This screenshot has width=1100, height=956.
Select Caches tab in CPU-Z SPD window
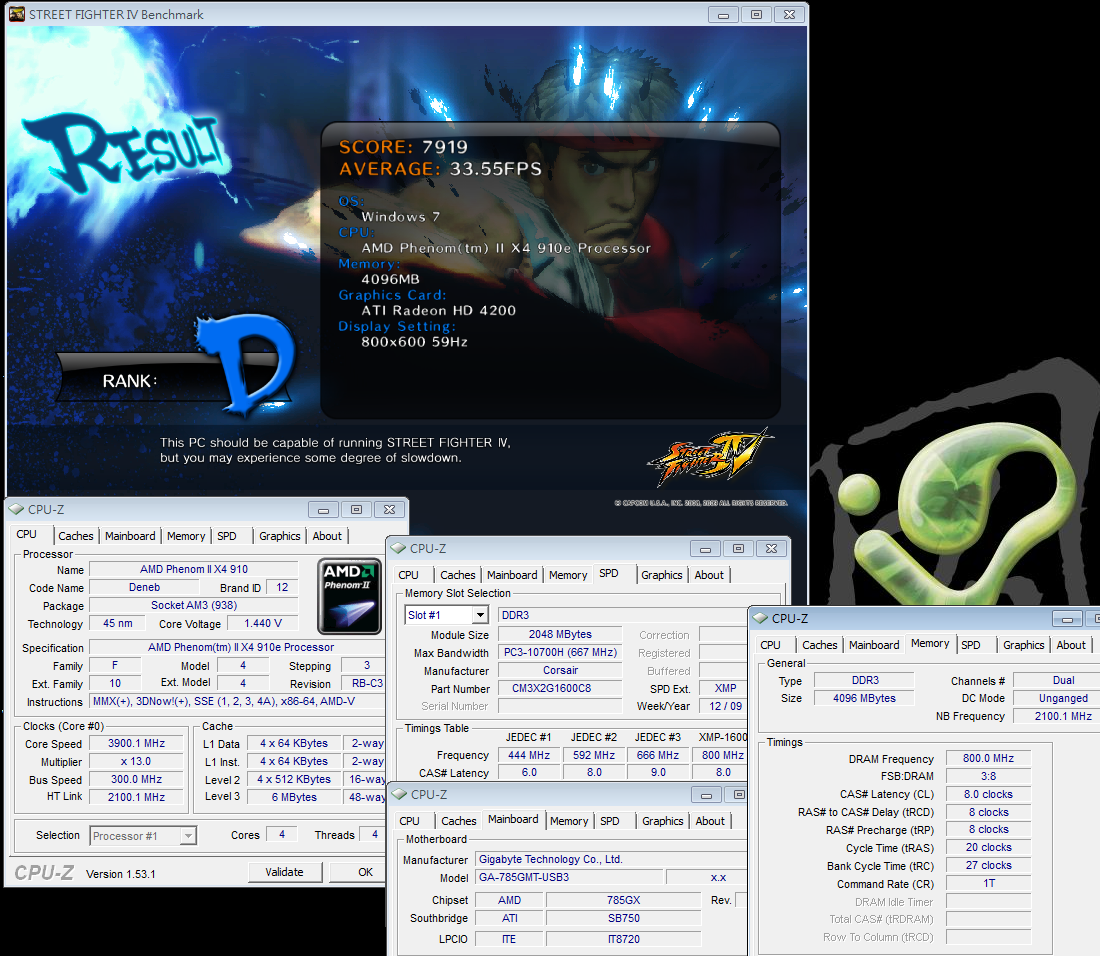point(457,575)
